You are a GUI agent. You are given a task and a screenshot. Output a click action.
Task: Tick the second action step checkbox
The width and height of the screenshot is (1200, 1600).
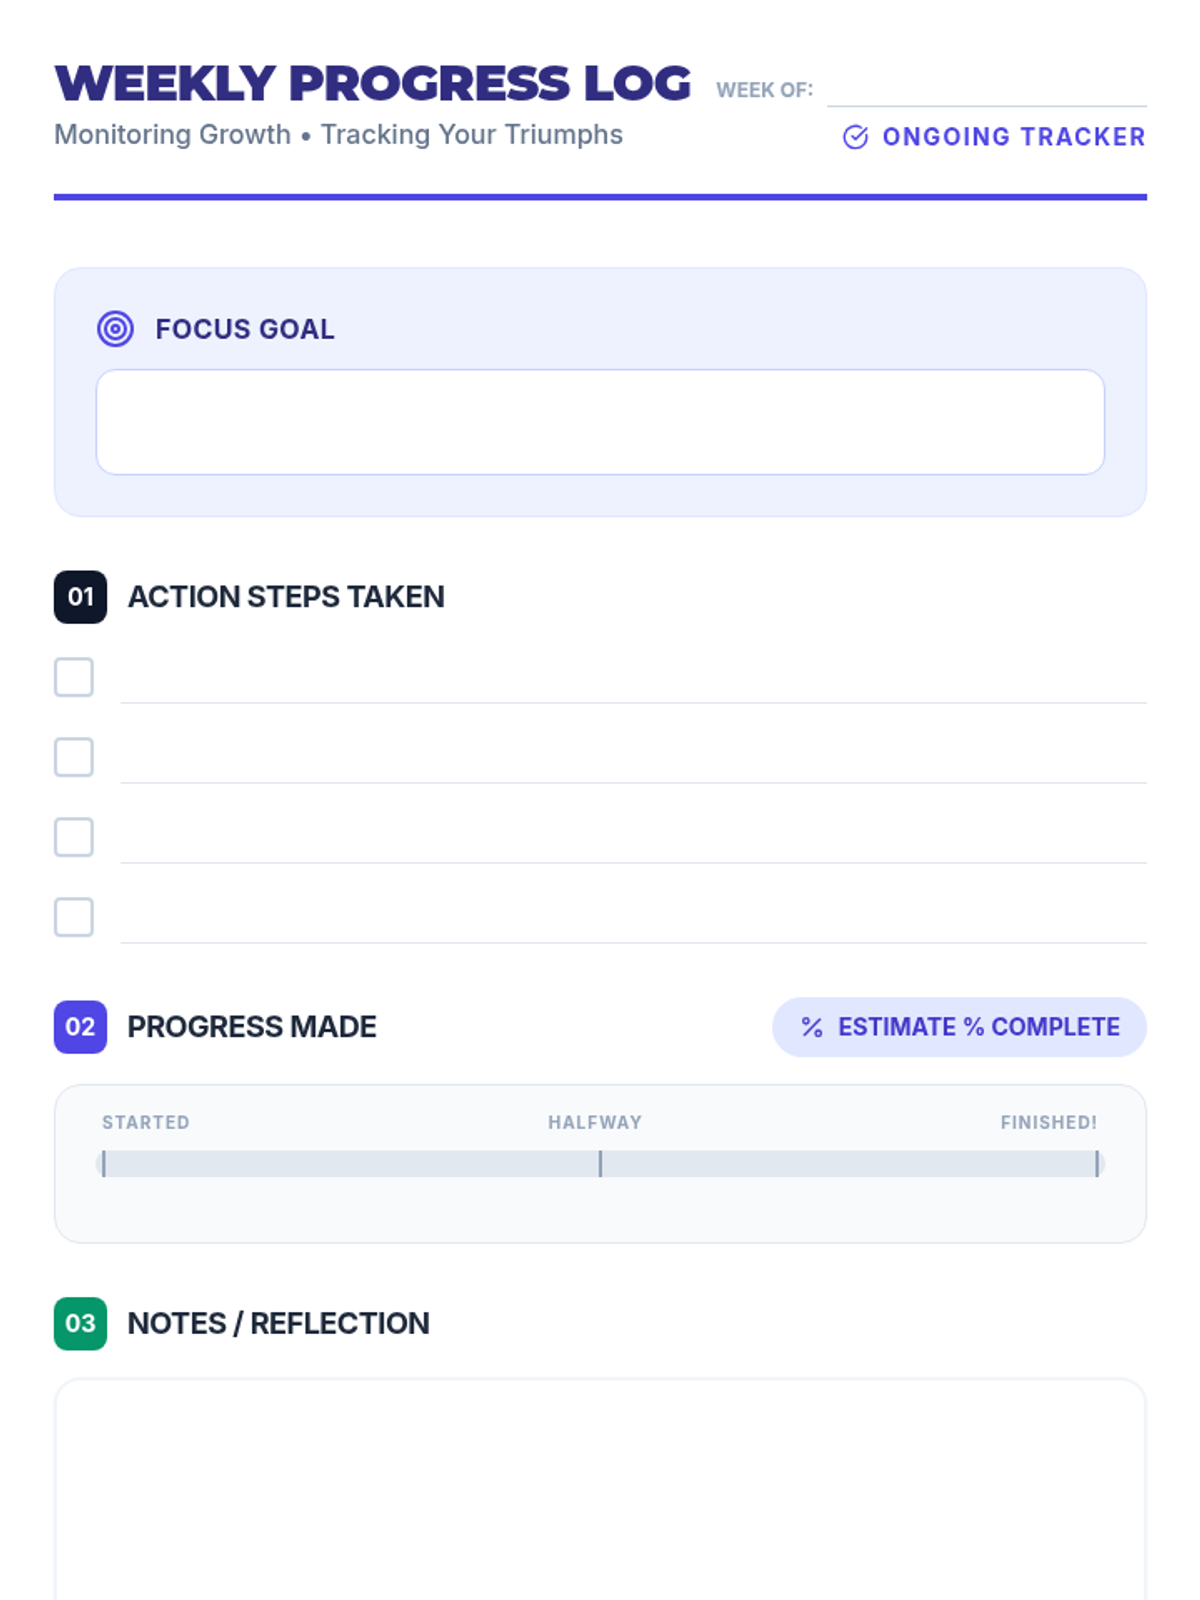point(74,757)
